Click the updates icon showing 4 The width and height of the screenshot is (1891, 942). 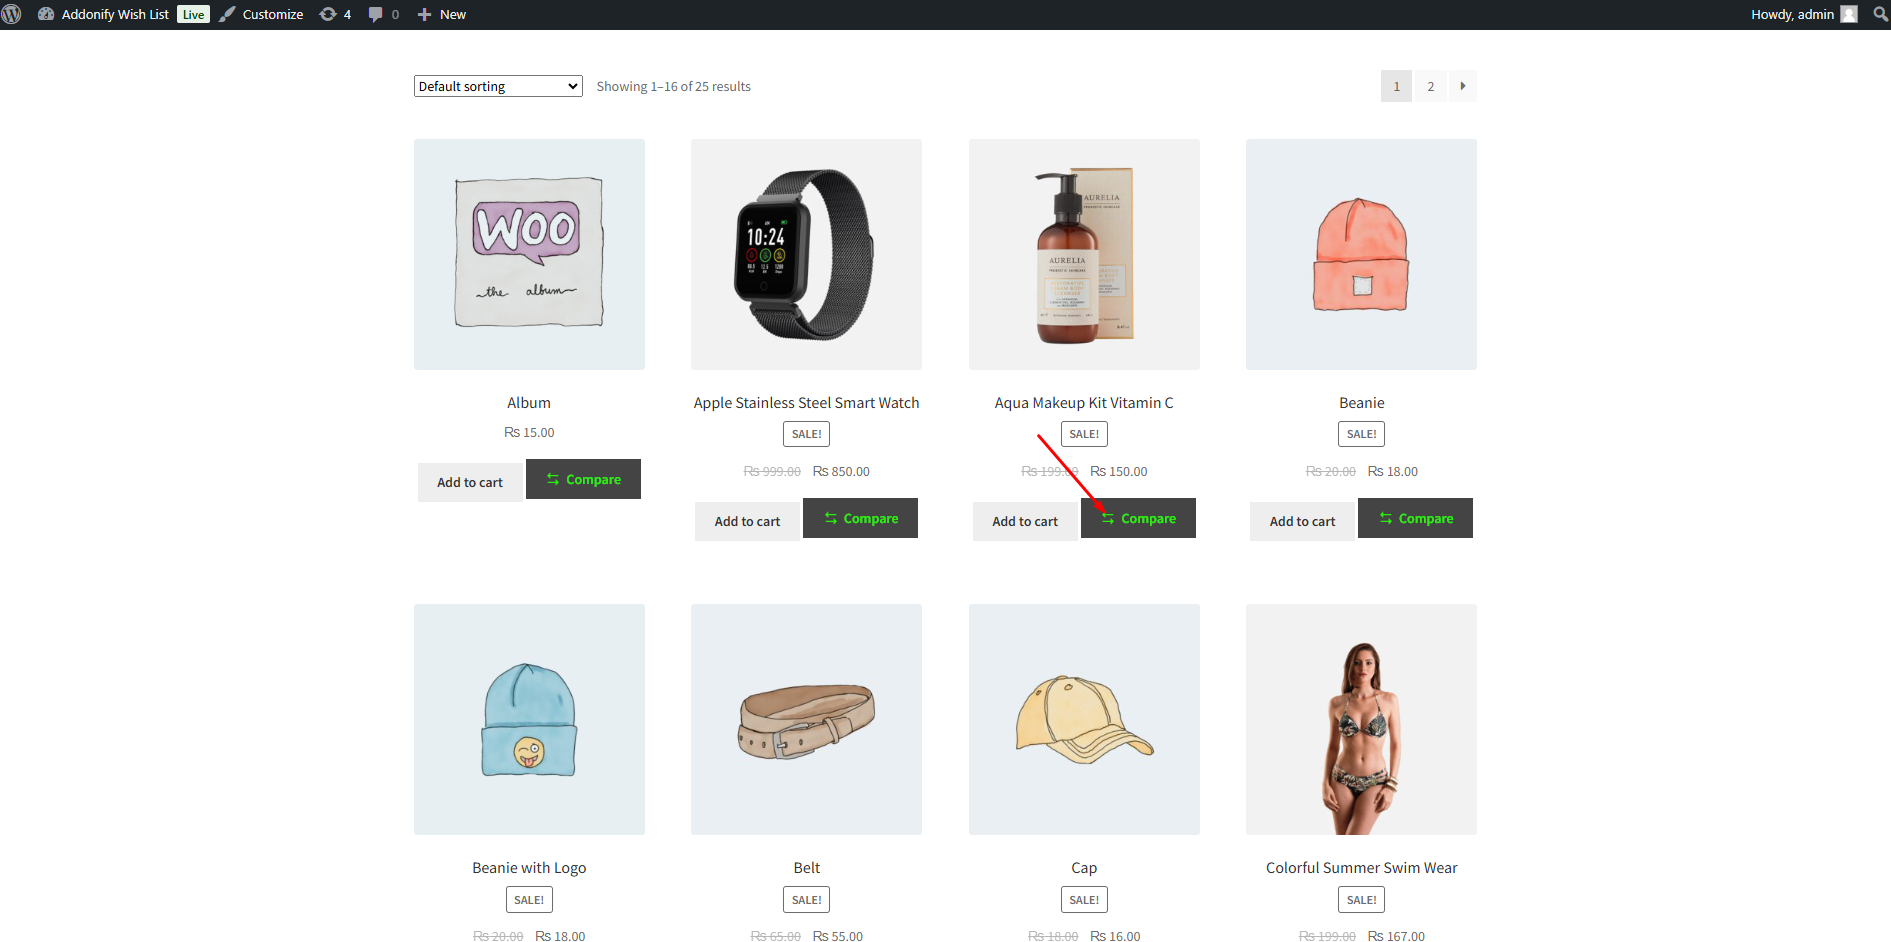click(x=329, y=14)
